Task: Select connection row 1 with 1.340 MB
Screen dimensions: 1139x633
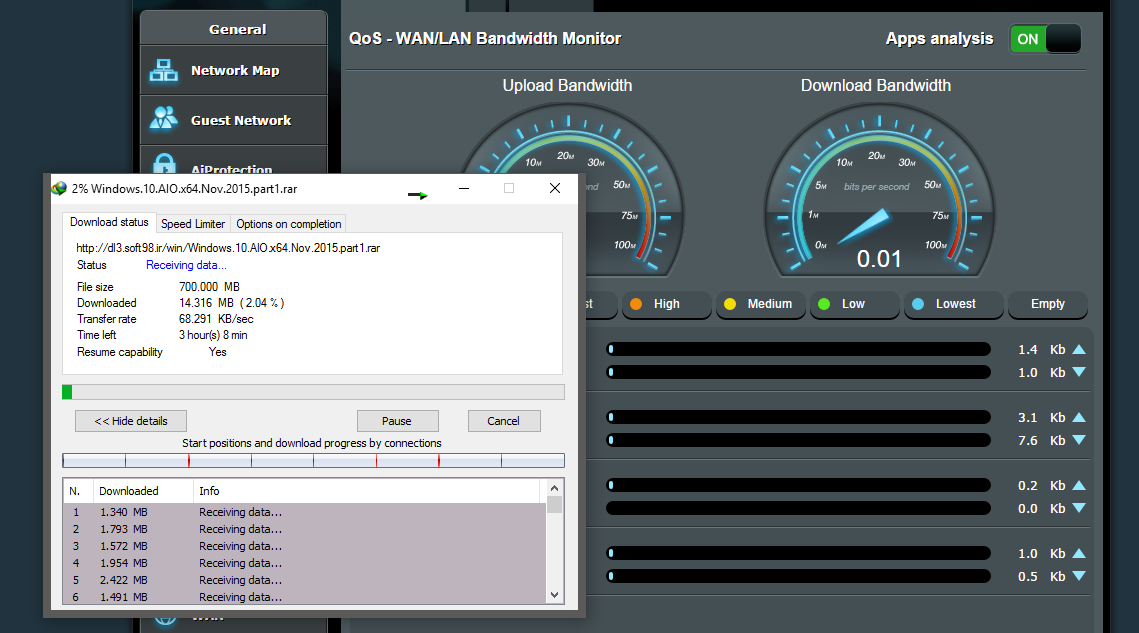Action: coord(304,512)
